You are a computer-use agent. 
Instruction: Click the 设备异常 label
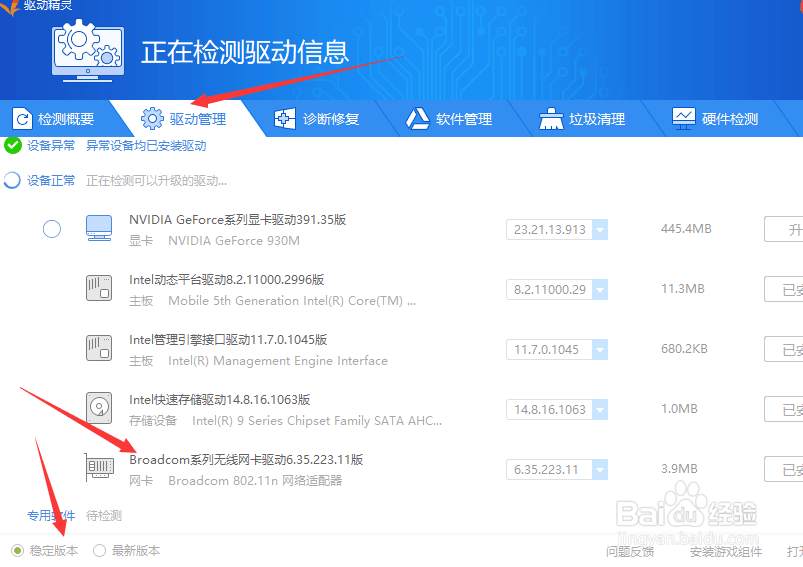pos(51,145)
